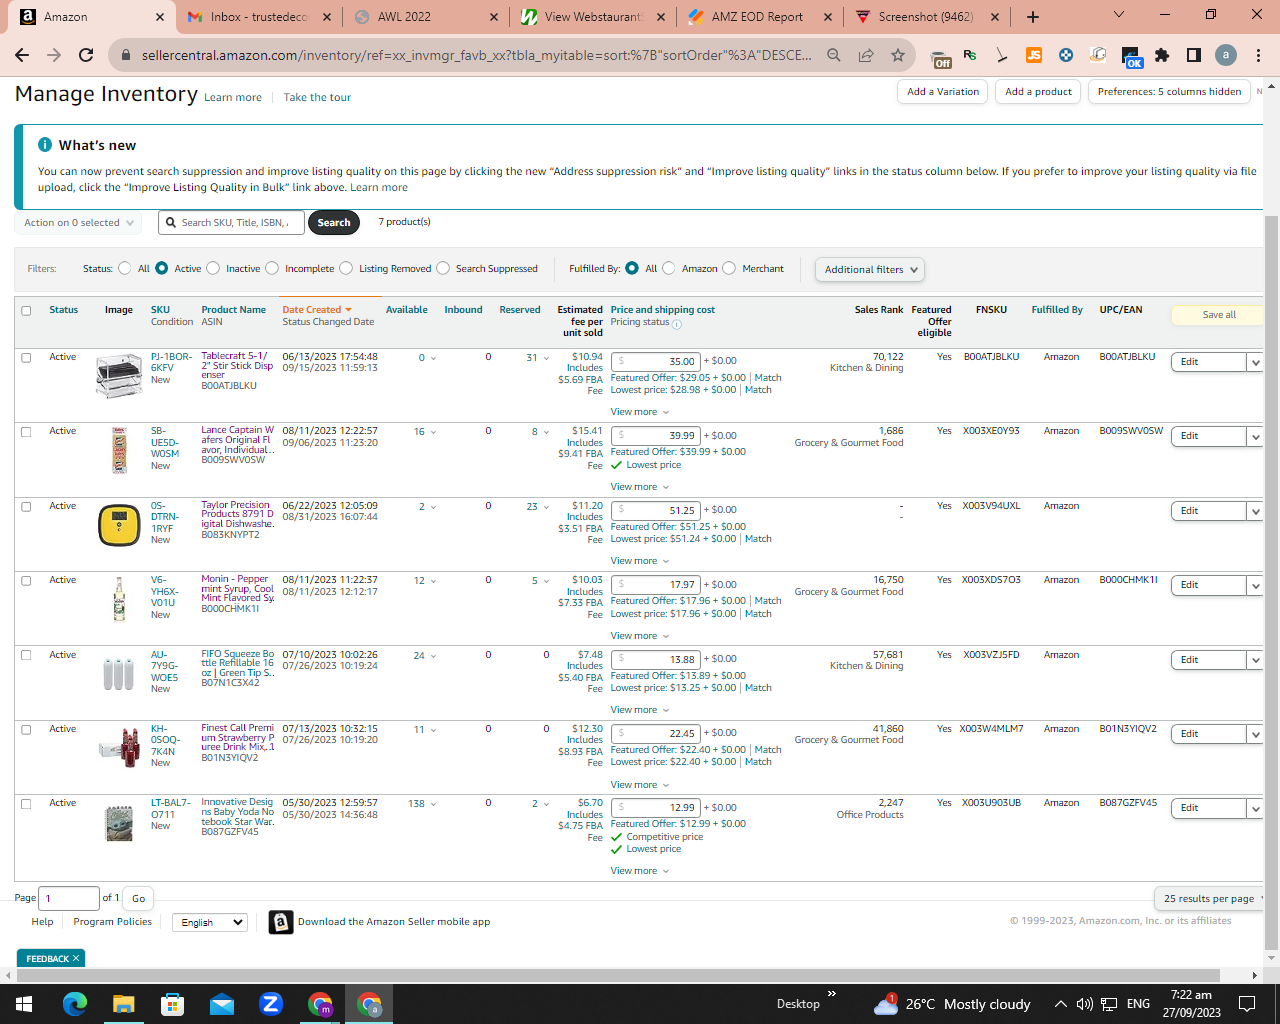The width and height of the screenshot is (1280, 1024).
Task: Open the Edit dropdown arrow for Tablecraft row
Action: [1255, 362]
